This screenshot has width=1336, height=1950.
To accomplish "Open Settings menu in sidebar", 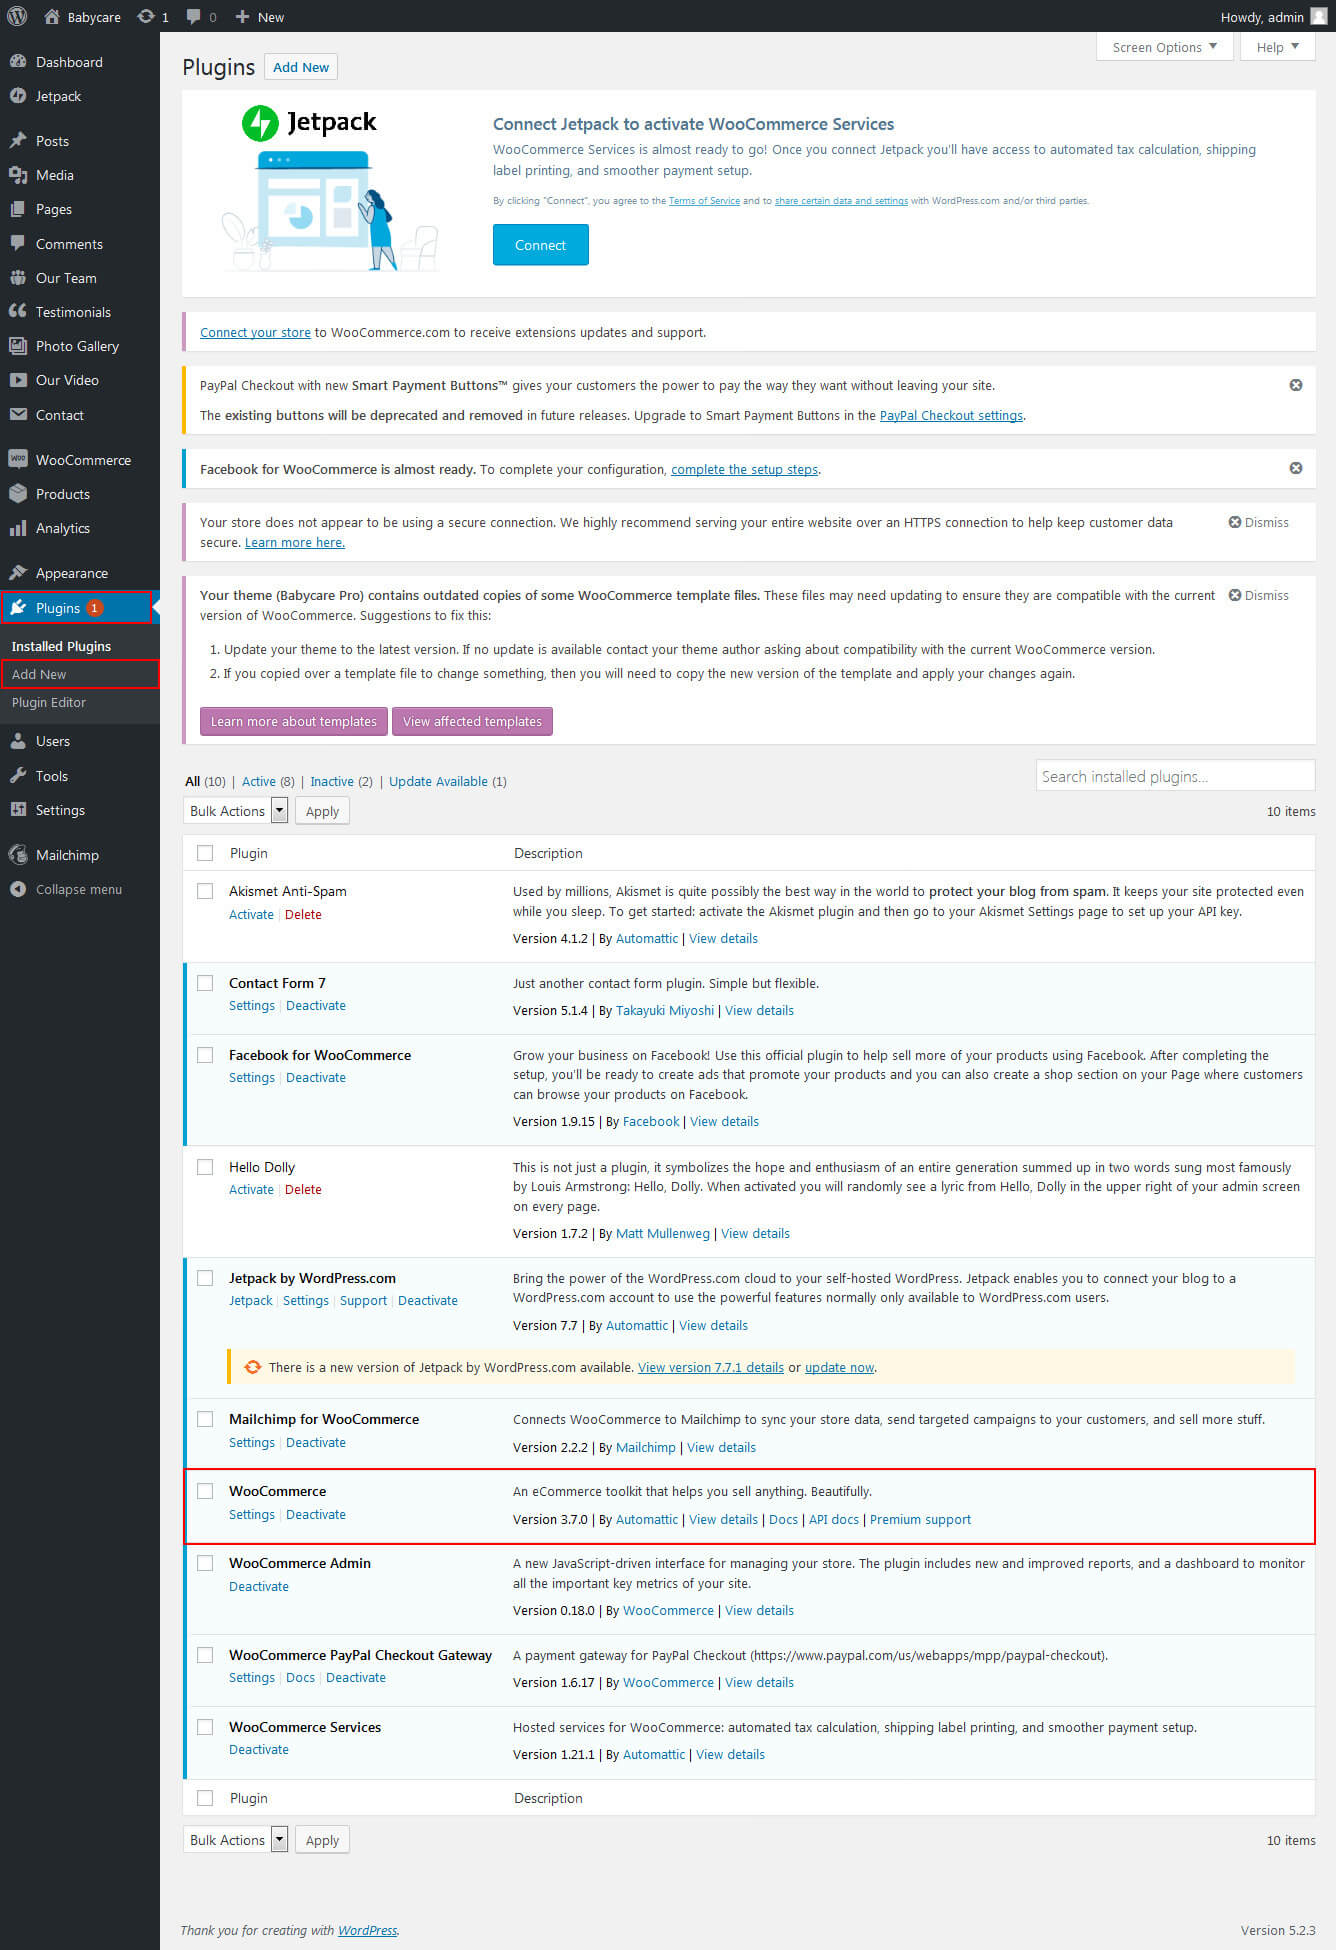I will 60,810.
